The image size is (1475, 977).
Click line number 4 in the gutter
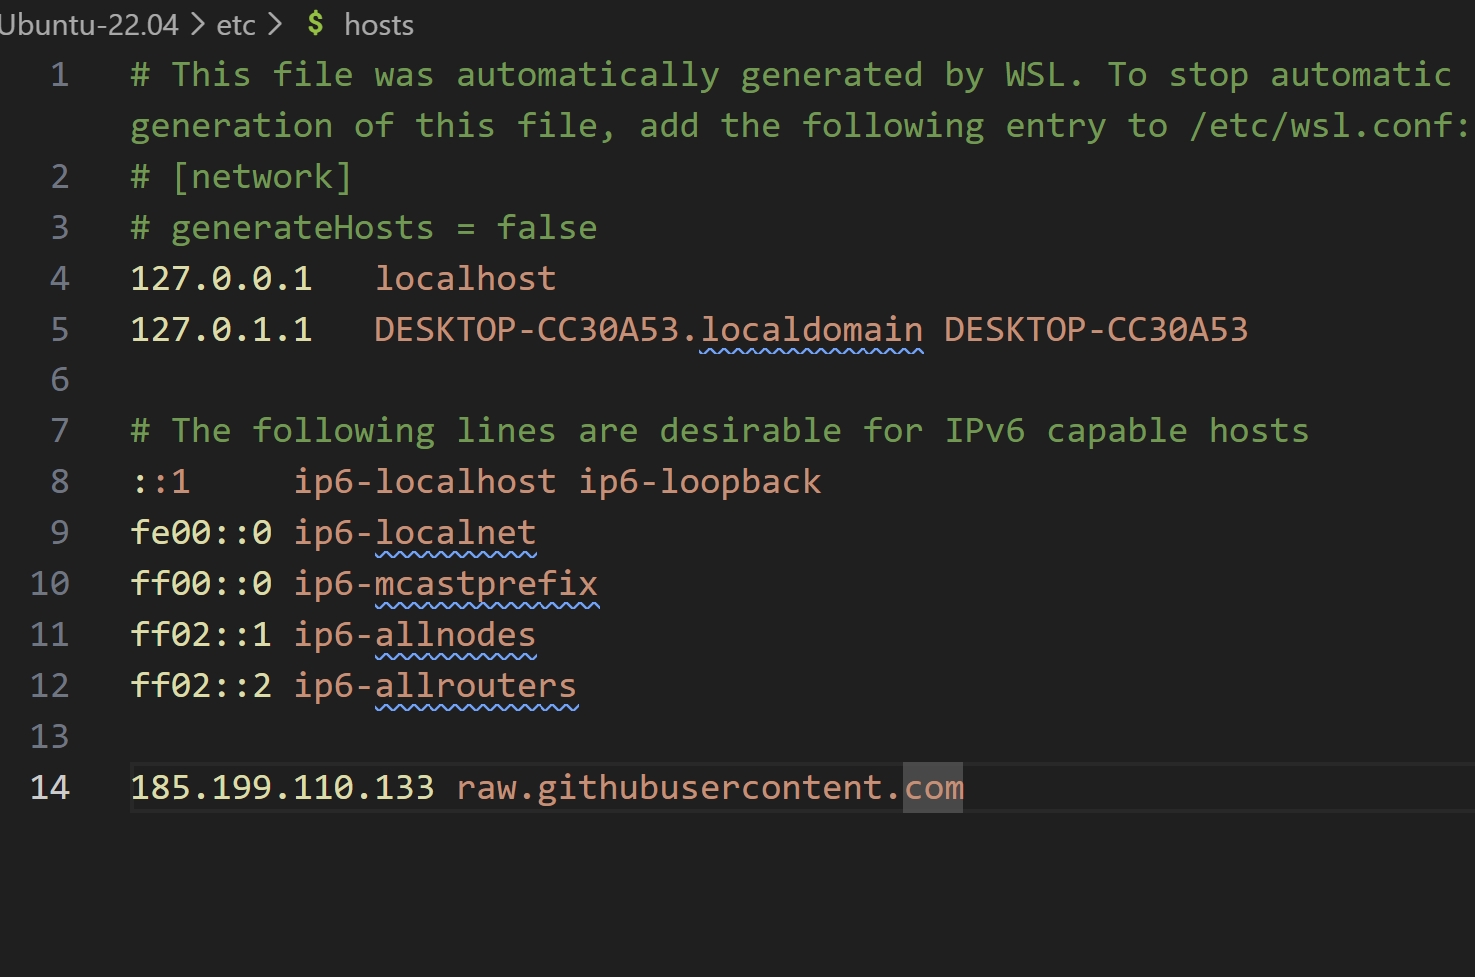60,279
